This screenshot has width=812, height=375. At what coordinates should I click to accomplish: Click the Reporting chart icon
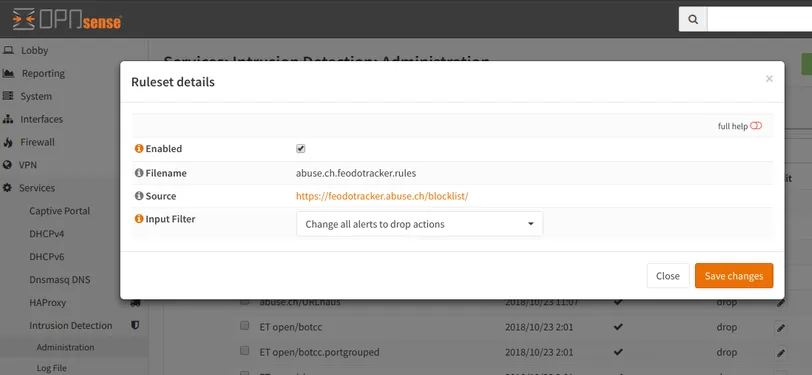(x=8, y=74)
